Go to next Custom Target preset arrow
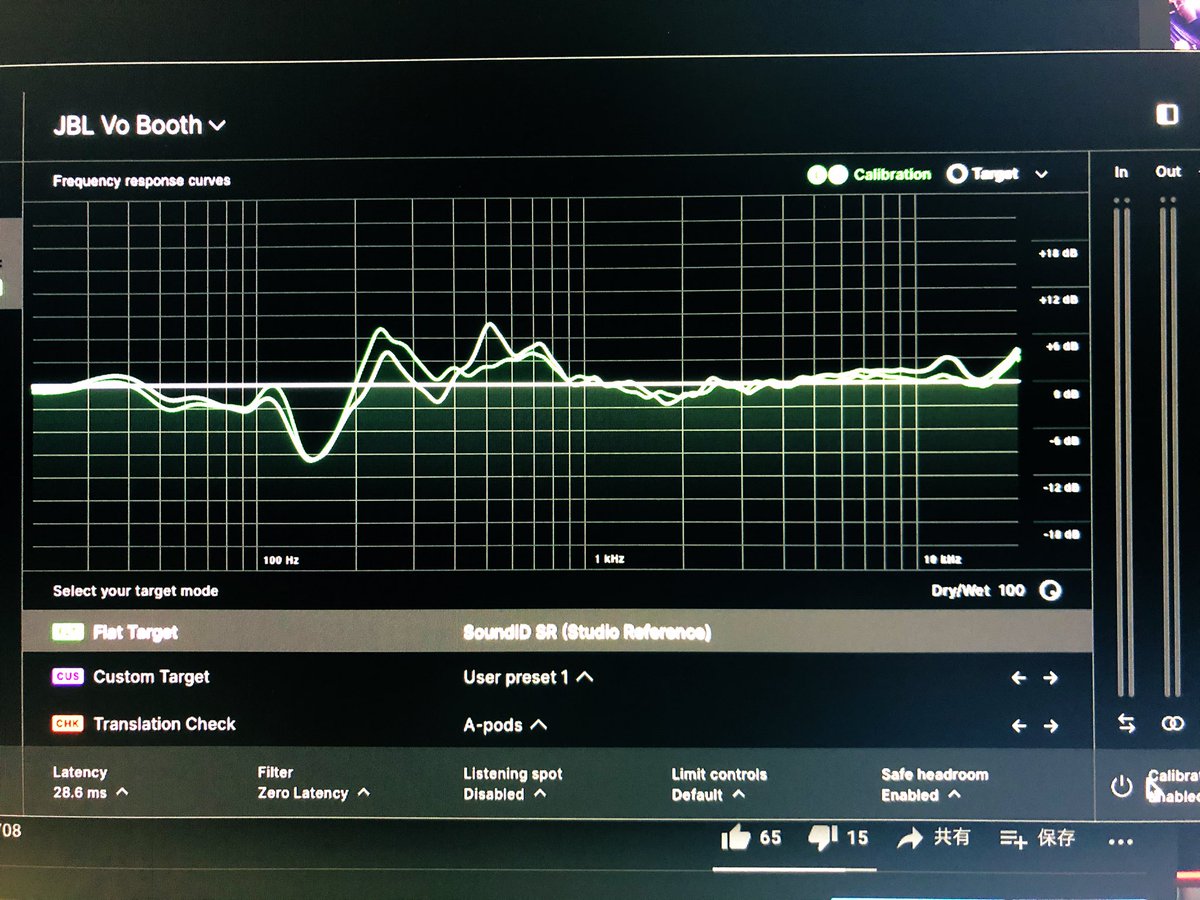 [1050, 678]
